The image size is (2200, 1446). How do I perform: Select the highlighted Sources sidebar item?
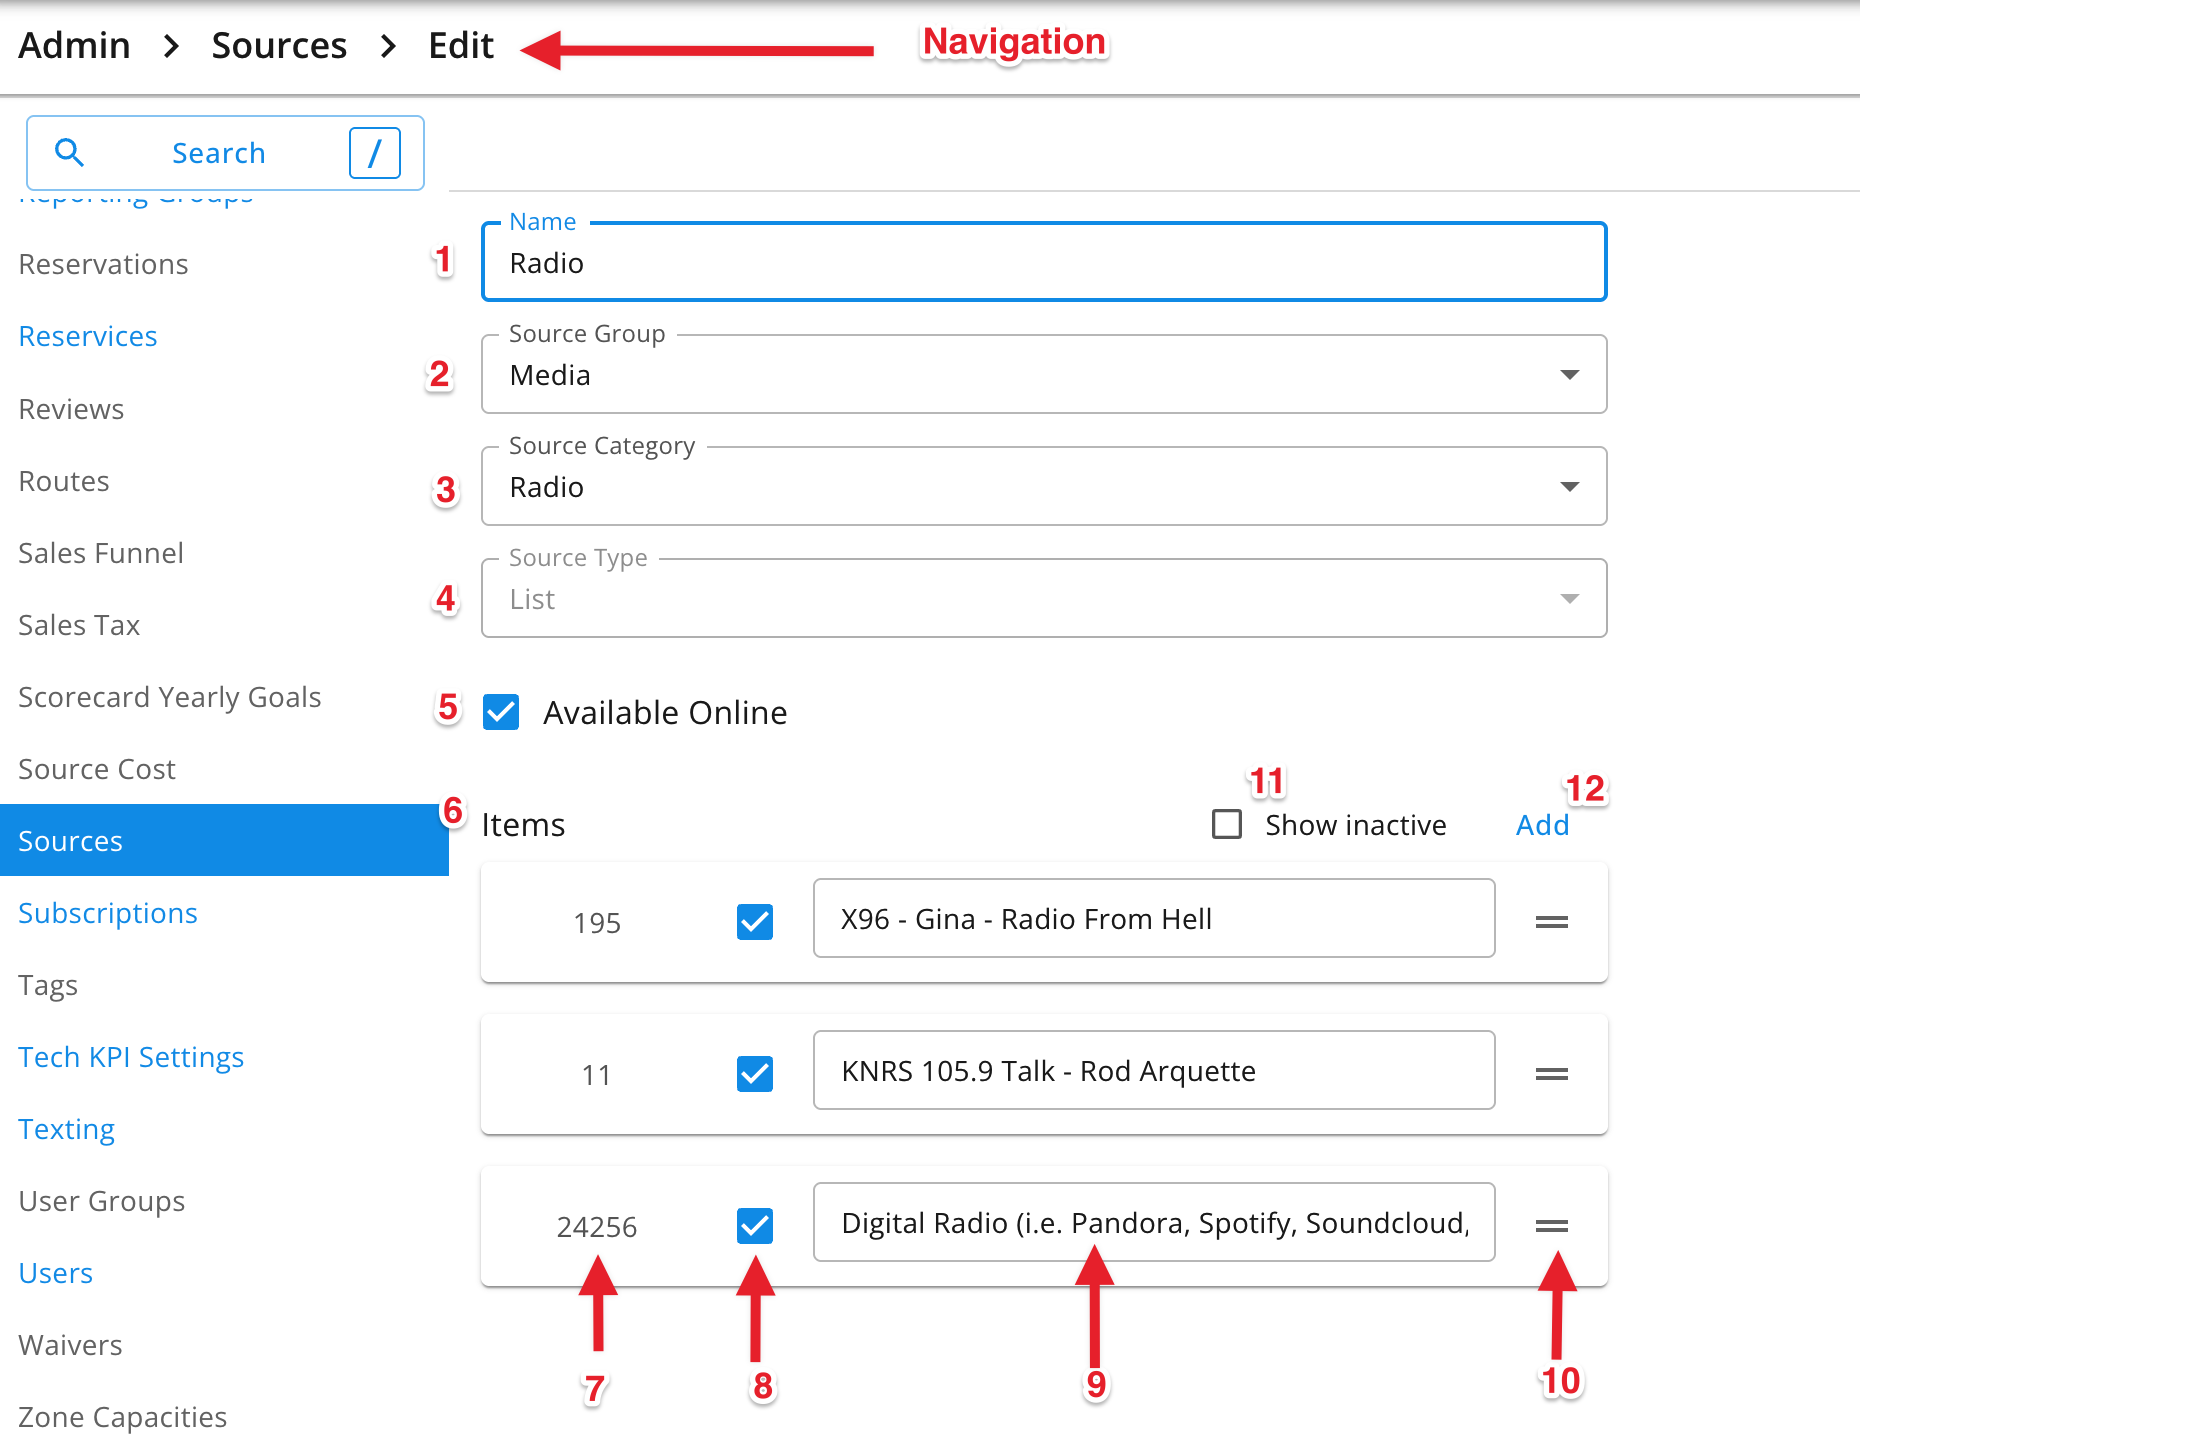coord(224,840)
